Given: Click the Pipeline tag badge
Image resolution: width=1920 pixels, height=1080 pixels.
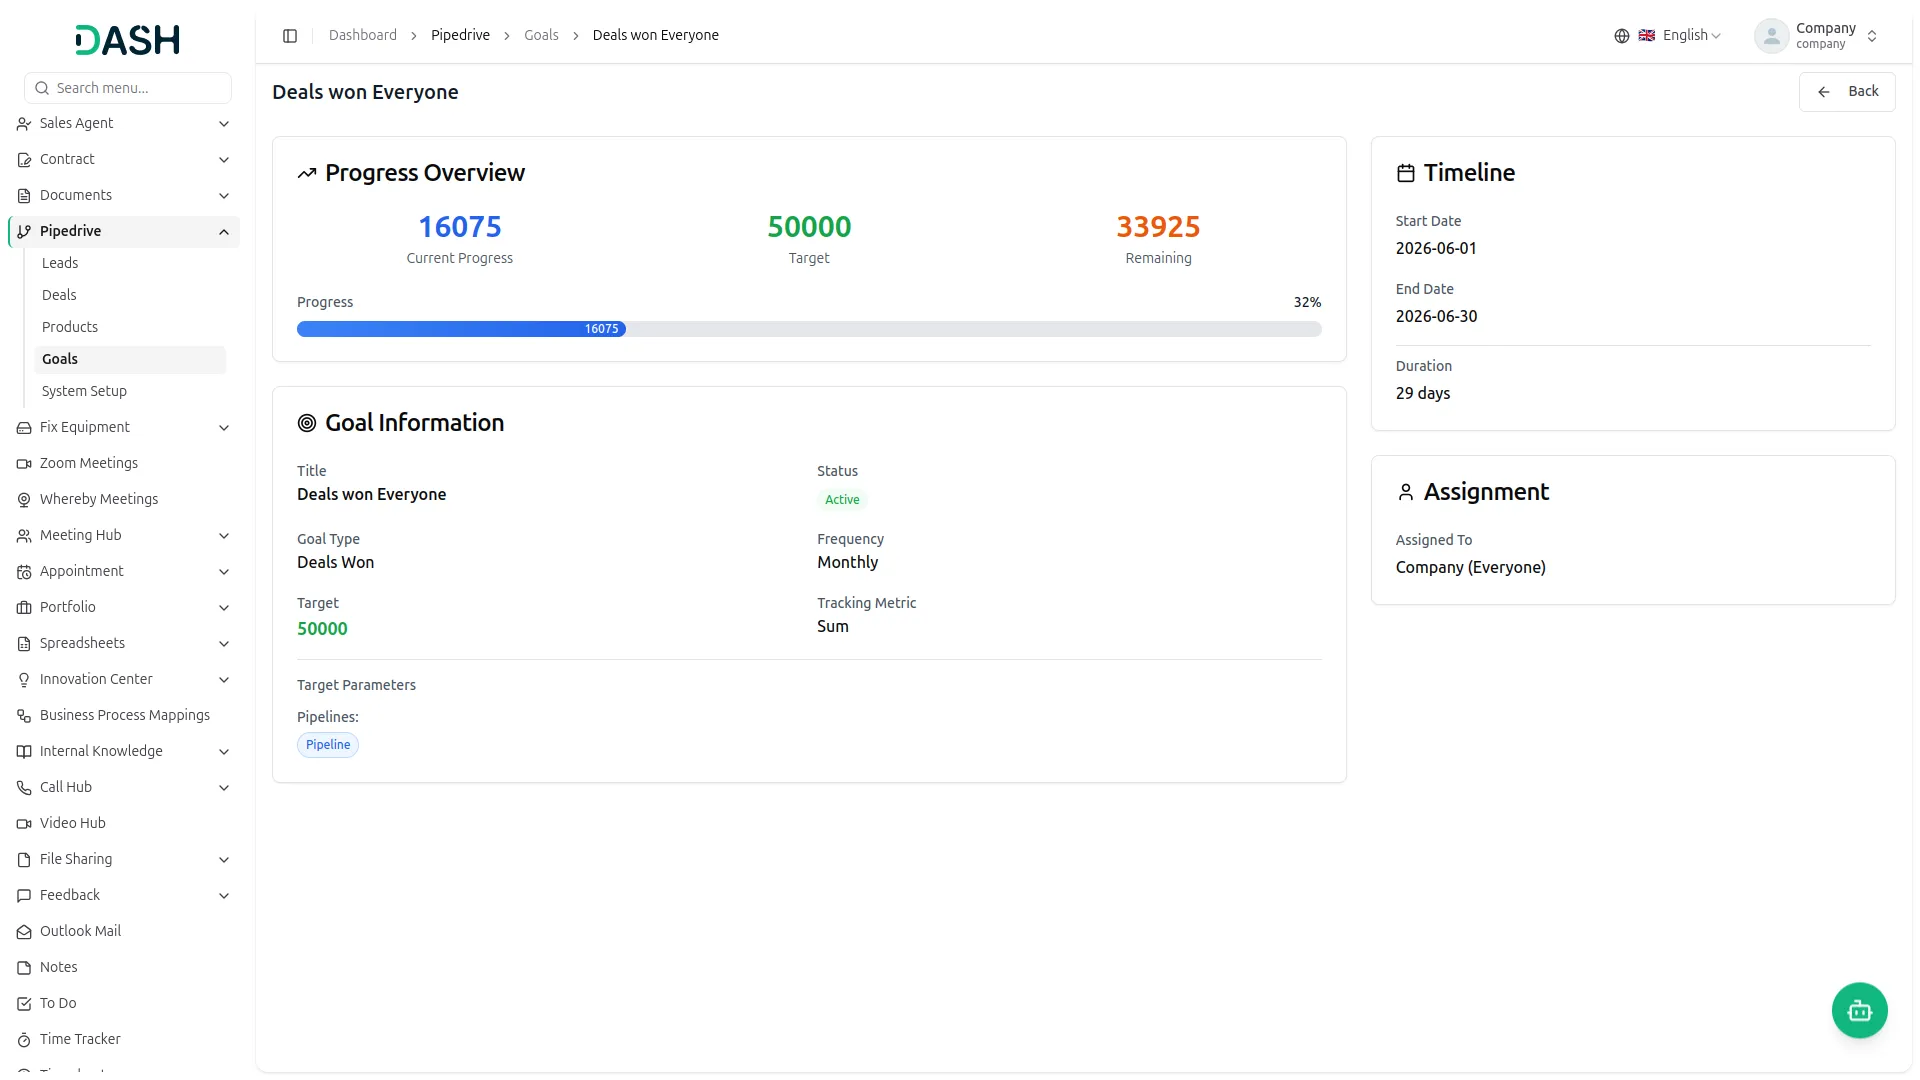Looking at the screenshot, I should 328,745.
